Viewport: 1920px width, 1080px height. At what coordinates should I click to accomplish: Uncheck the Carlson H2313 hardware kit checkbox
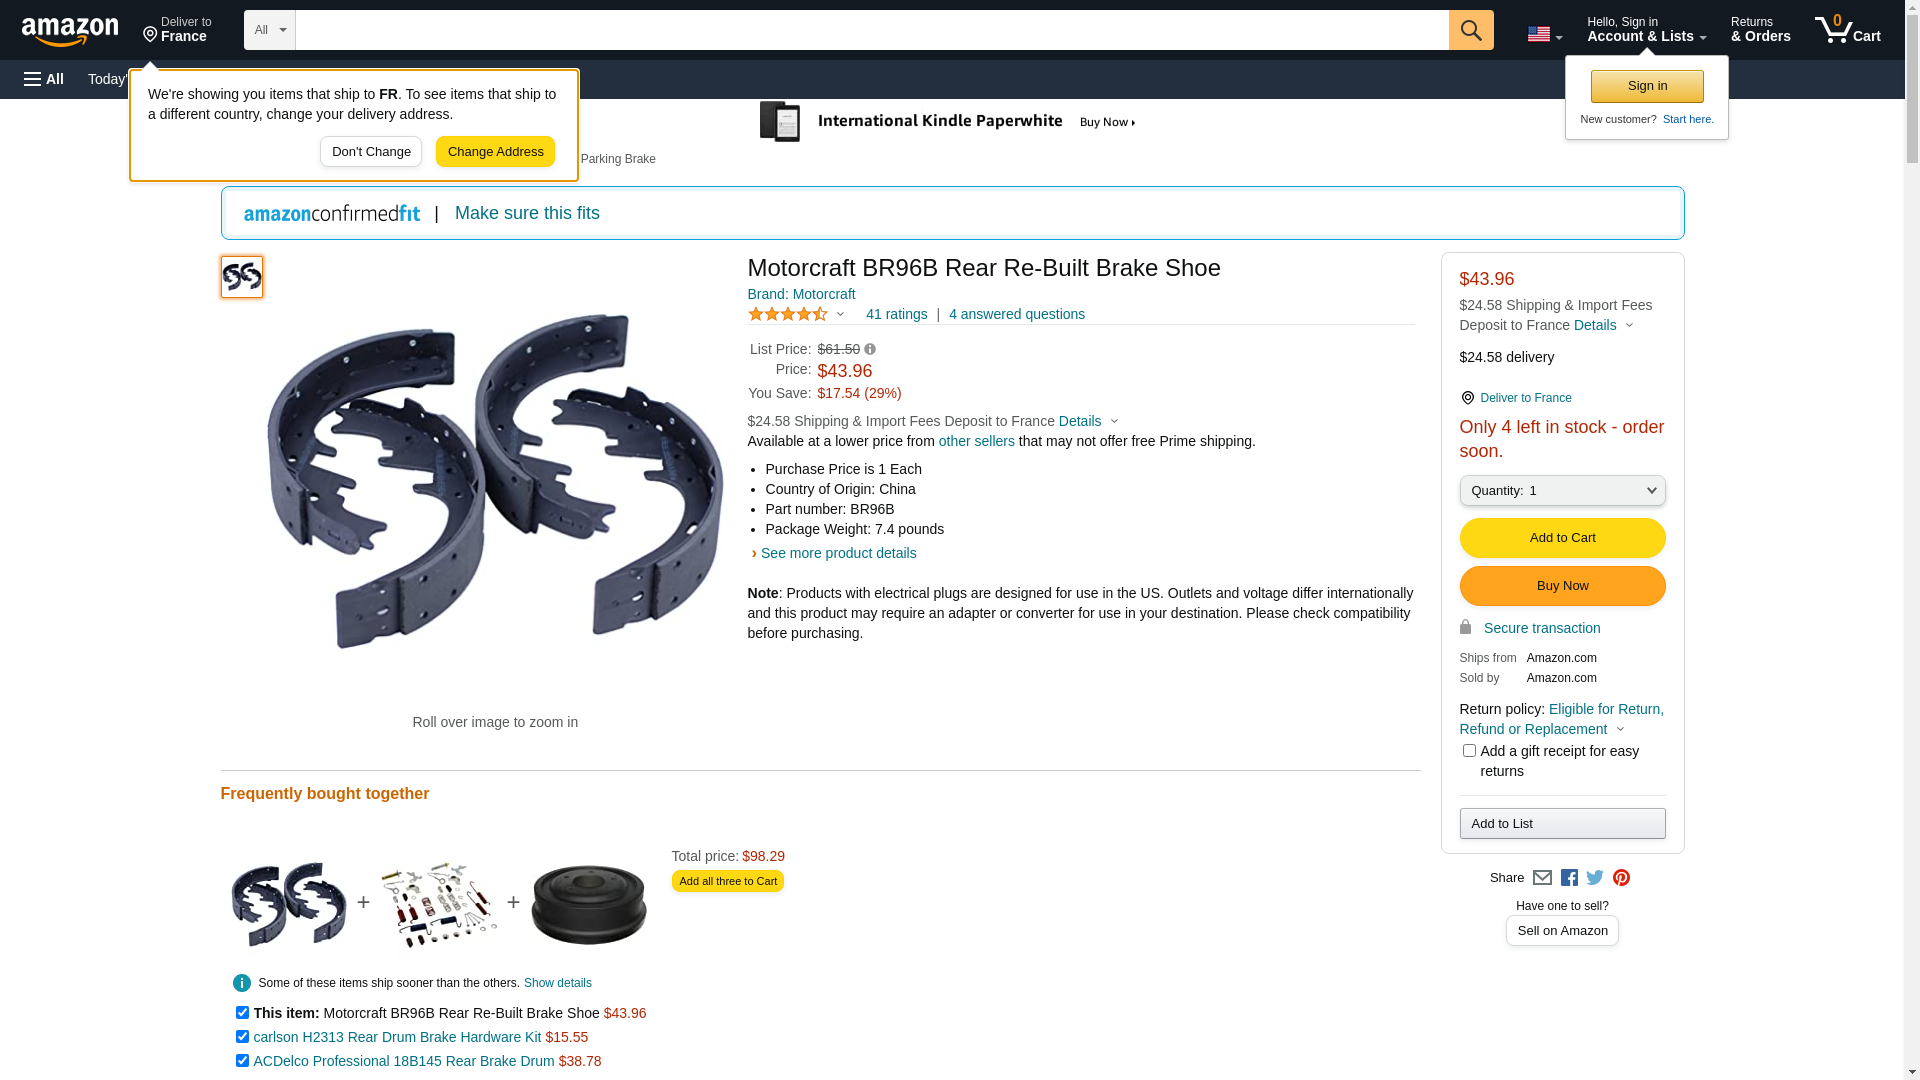242,1037
